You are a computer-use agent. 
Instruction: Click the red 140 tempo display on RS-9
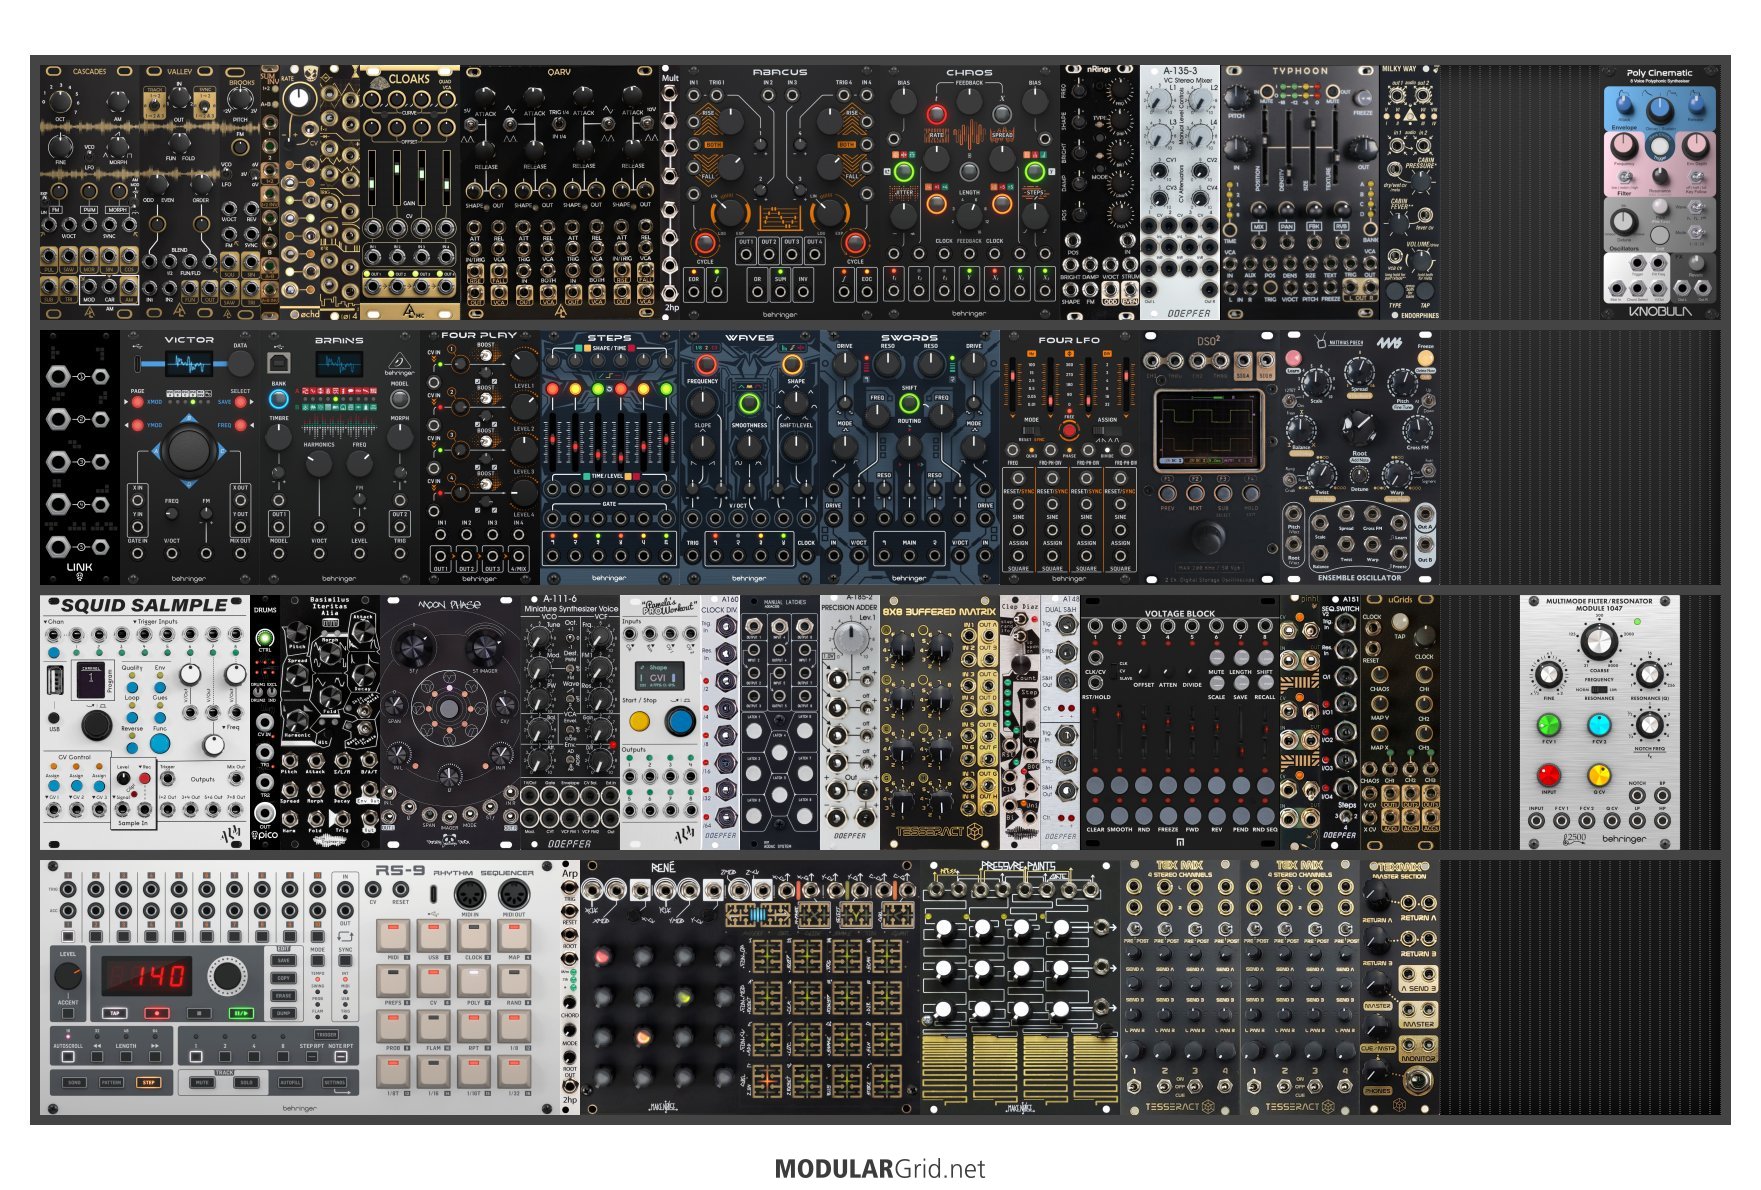146,975
